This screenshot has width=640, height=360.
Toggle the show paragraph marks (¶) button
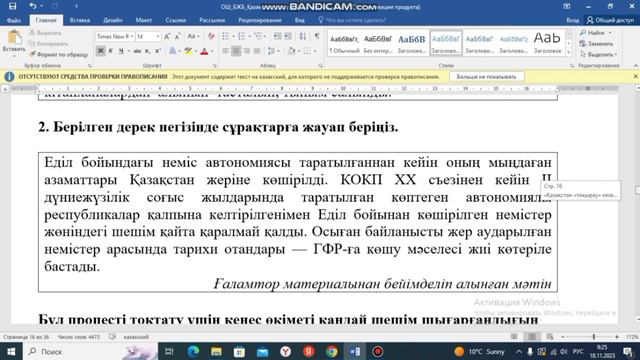[x=317, y=36]
